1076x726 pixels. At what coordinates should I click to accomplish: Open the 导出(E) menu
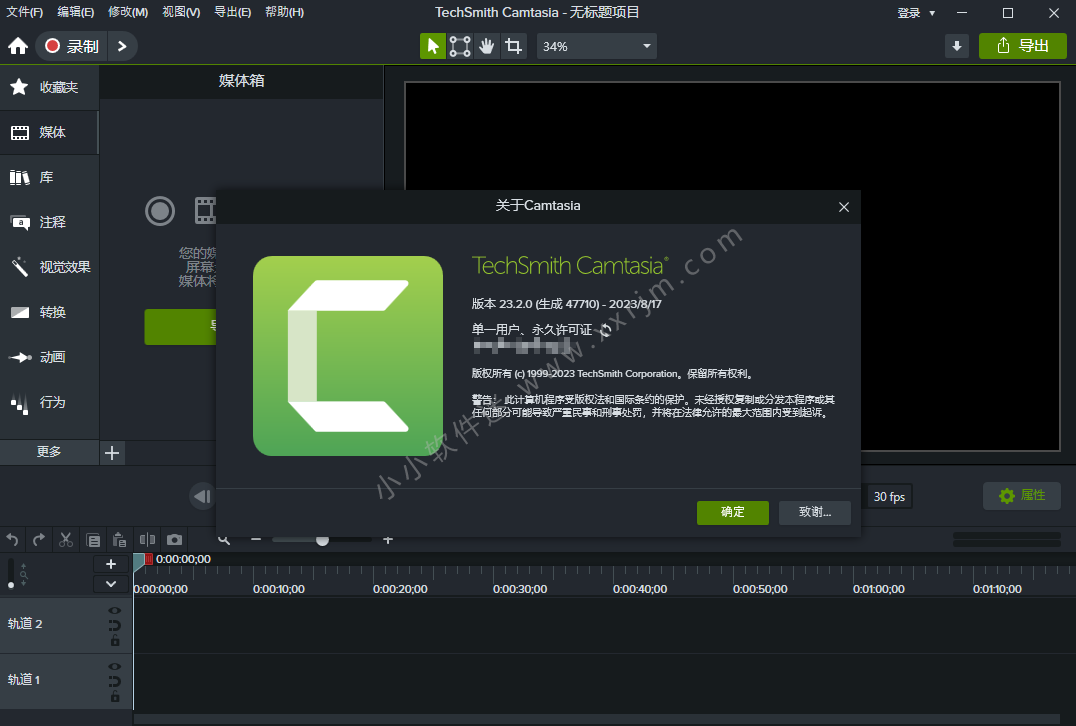pyautogui.click(x=233, y=12)
